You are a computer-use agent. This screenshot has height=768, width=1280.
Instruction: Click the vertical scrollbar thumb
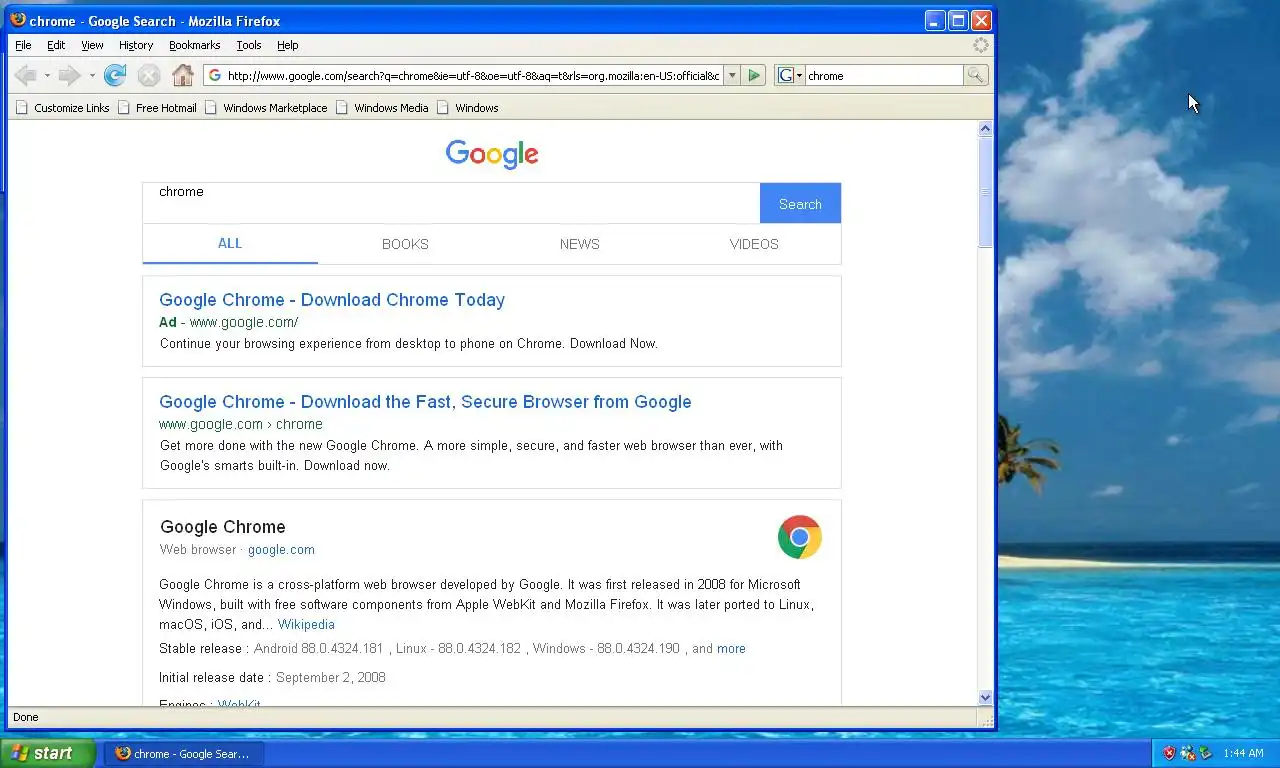pos(985,192)
